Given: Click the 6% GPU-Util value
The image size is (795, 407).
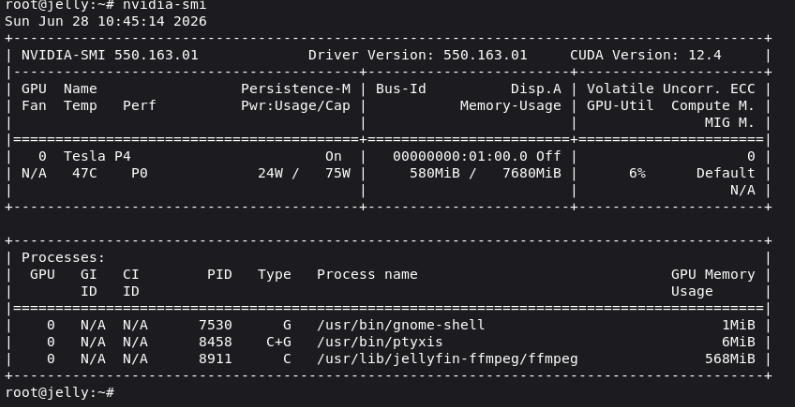Looking at the screenshot, I should coord(637,173).
